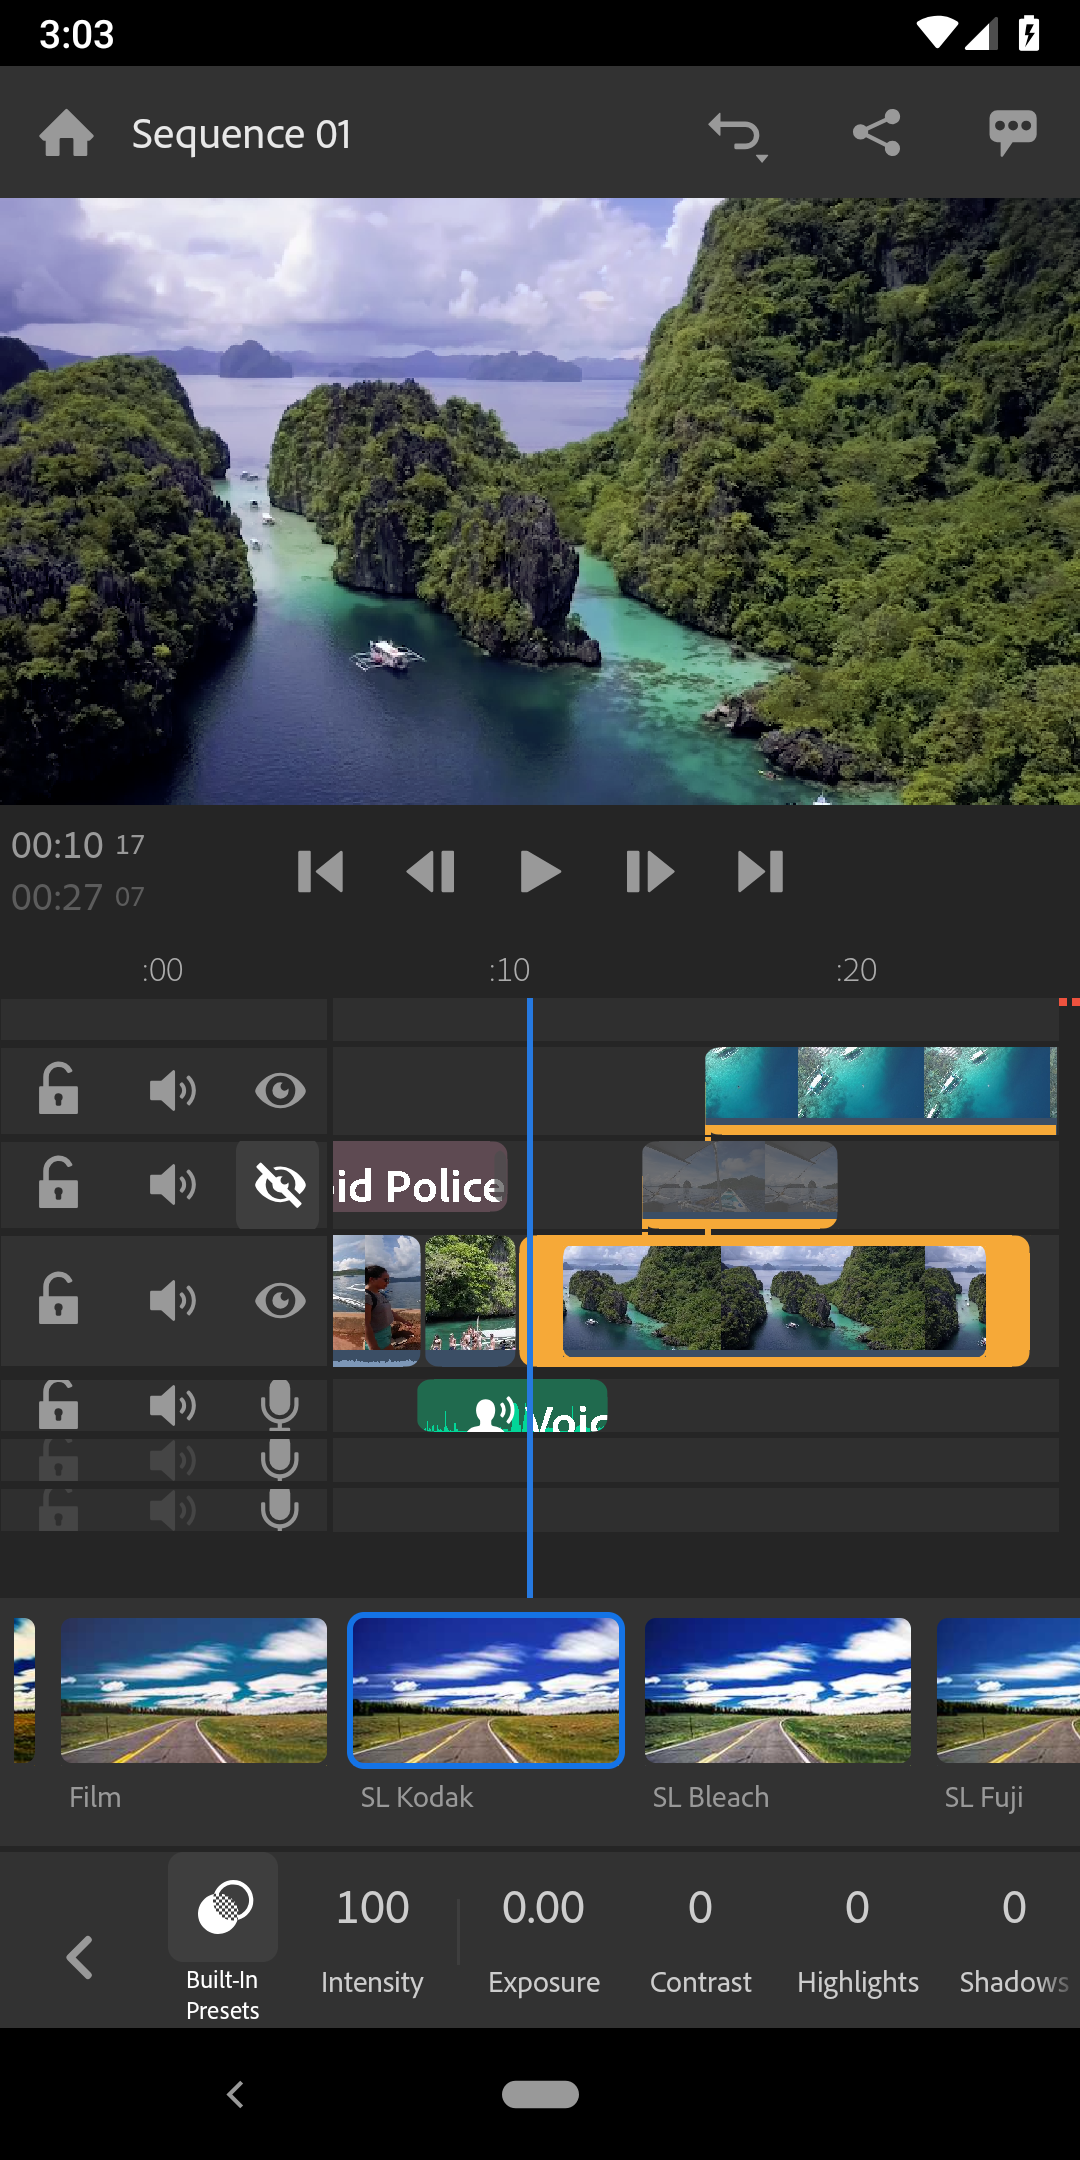Select the green trees clip
The height and width of the screenshot is (2160, 1080).
click(470, 1301)
